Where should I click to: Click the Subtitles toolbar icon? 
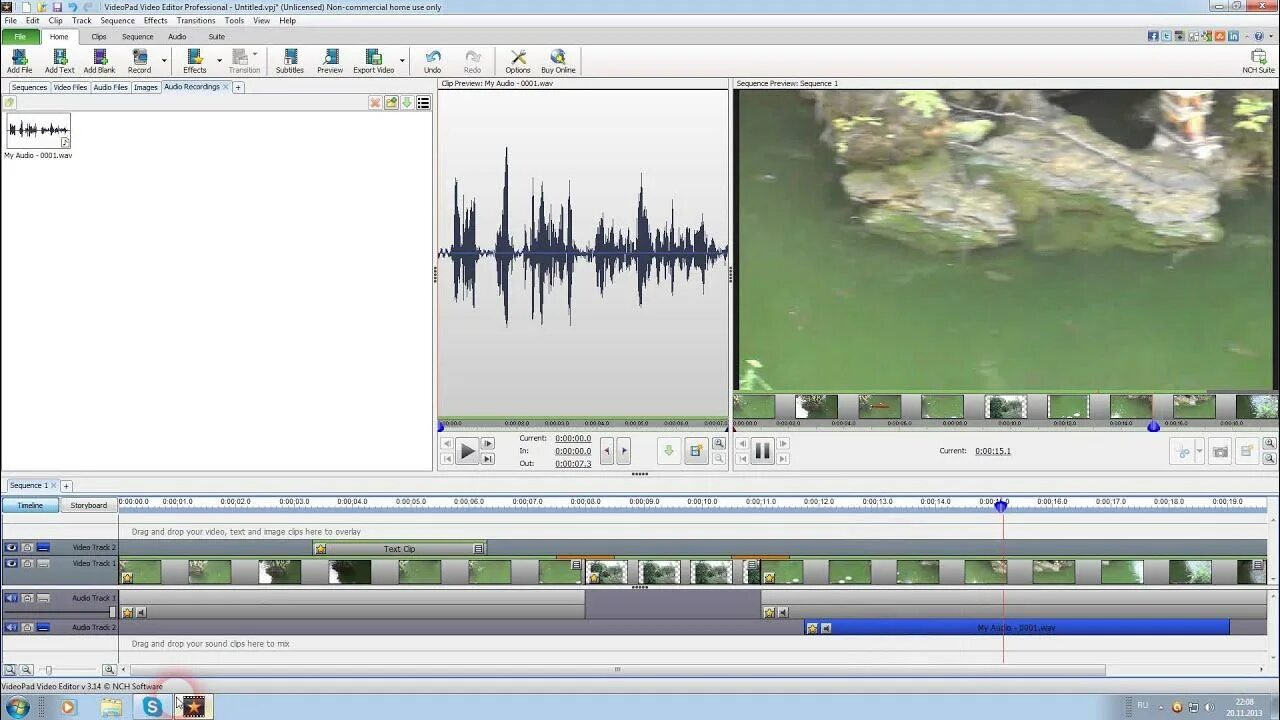(x=289, y=61)
